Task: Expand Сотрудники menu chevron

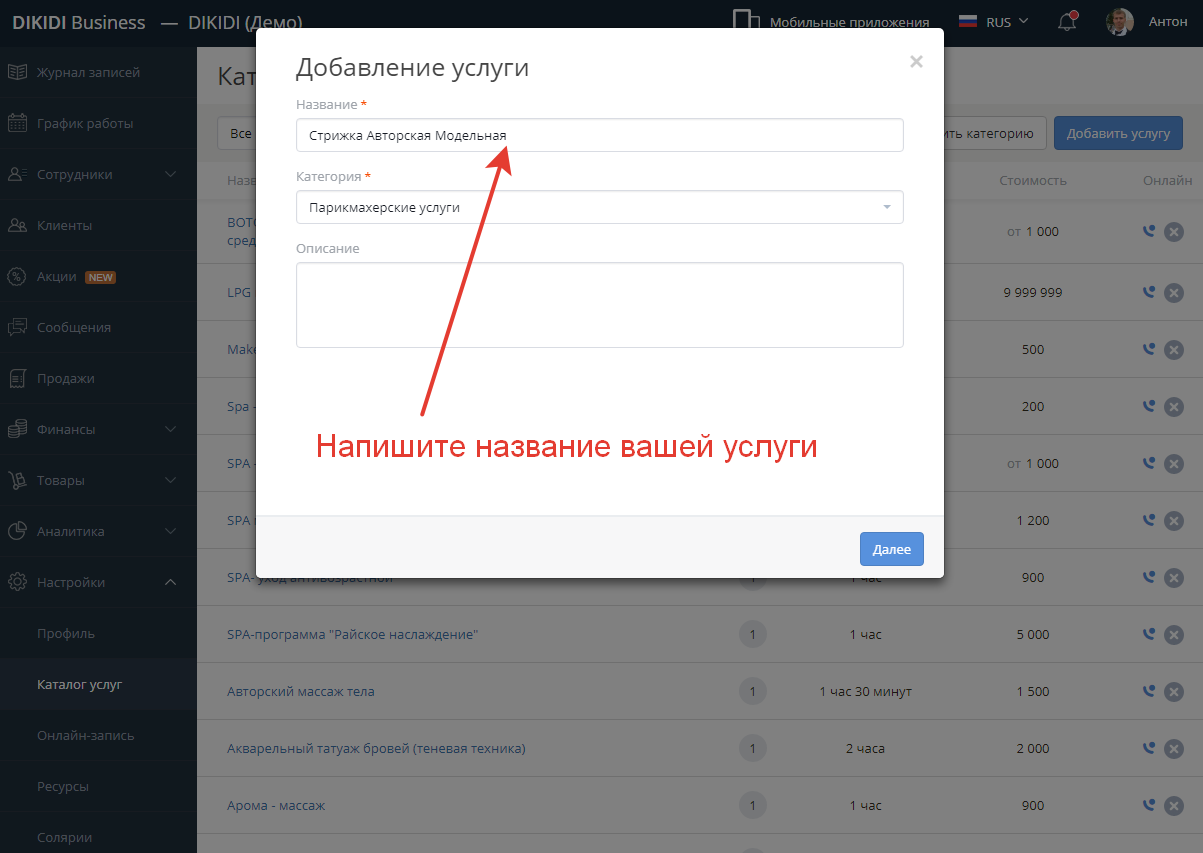Action: click(x=171, y=174)
